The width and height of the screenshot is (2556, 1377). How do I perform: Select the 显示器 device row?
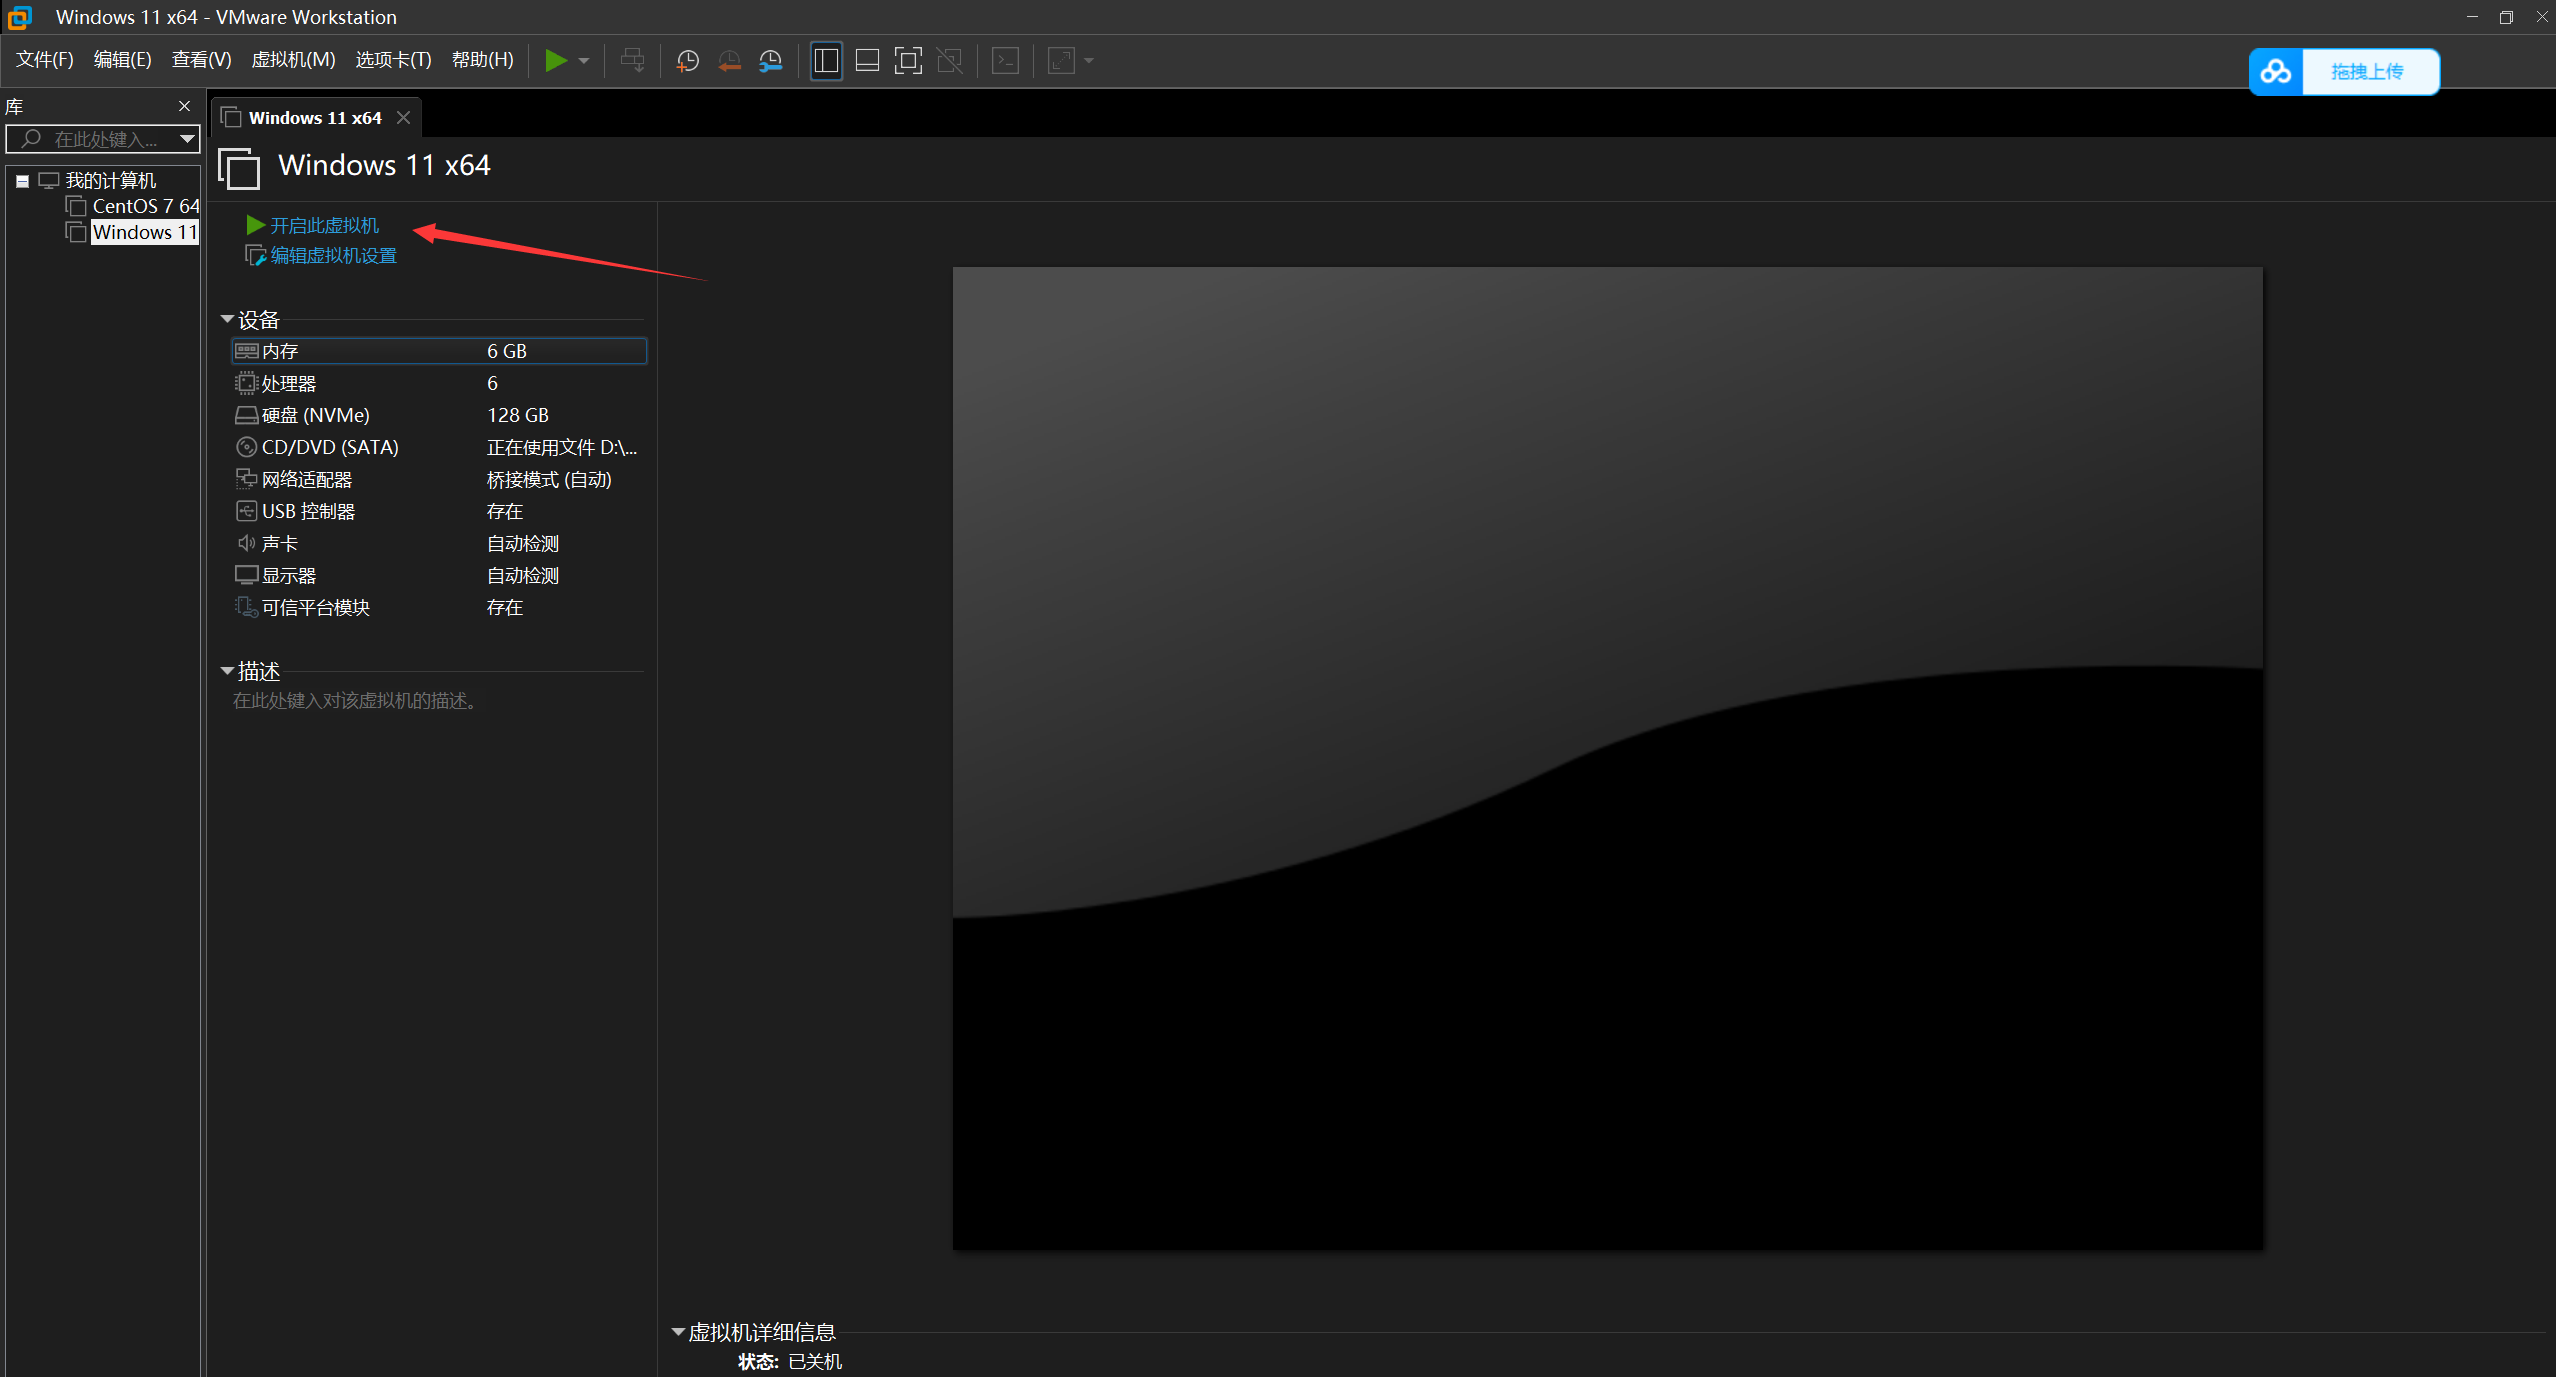point(439,575)
